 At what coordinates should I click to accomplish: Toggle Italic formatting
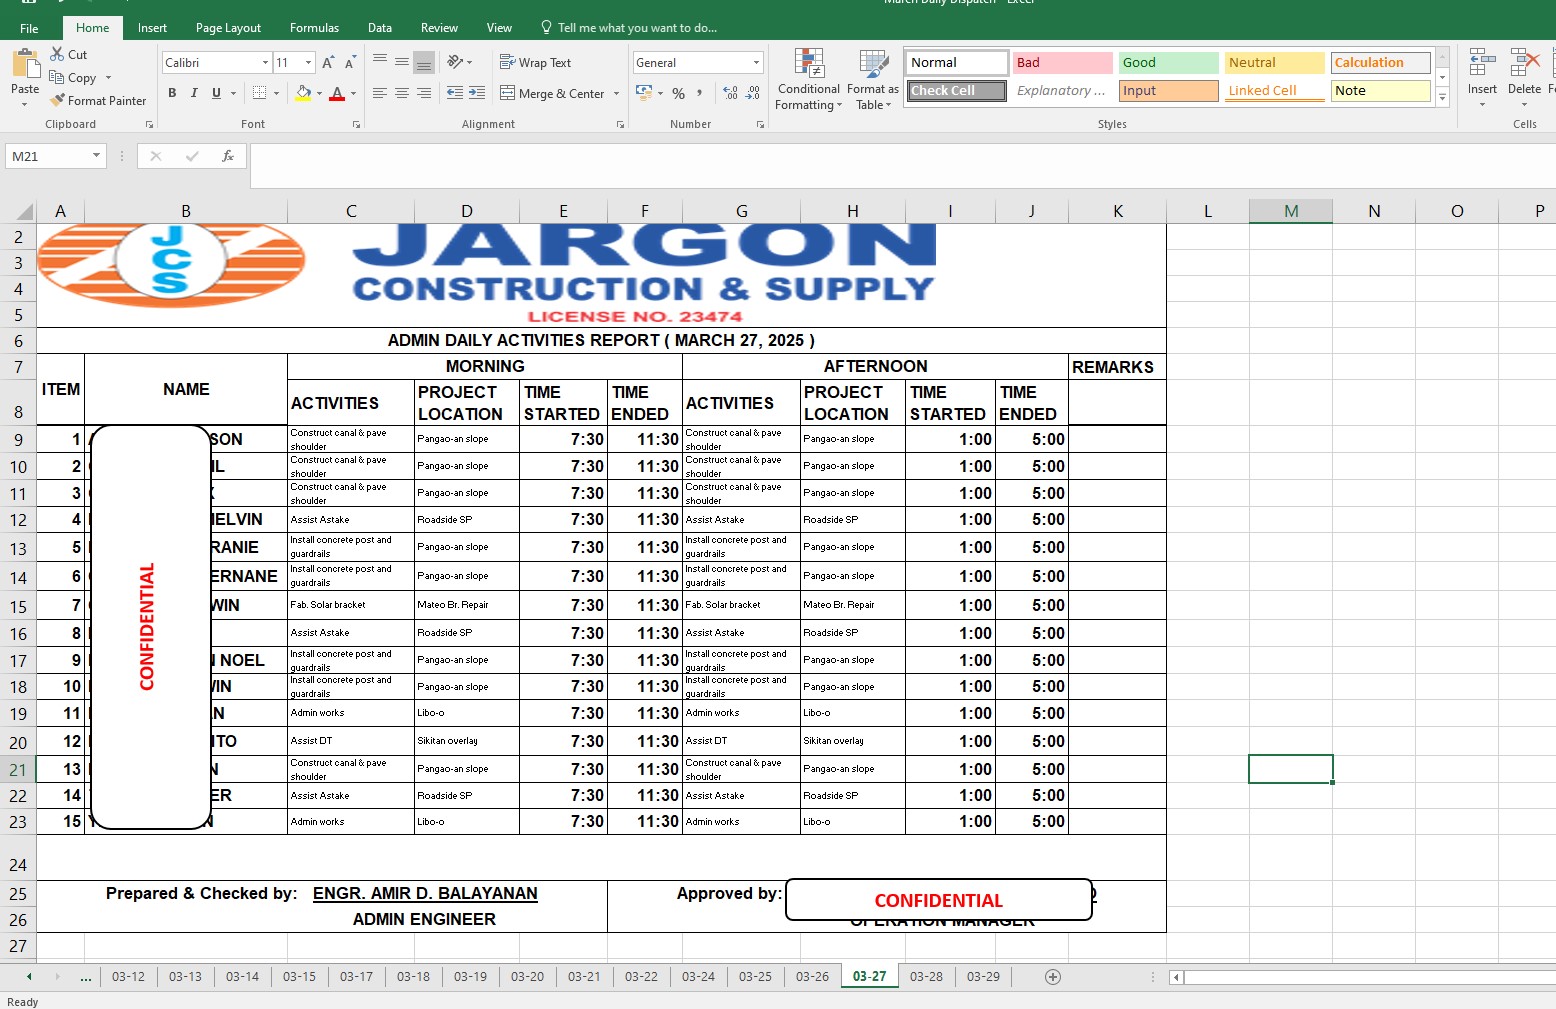[x=194, y=93]
